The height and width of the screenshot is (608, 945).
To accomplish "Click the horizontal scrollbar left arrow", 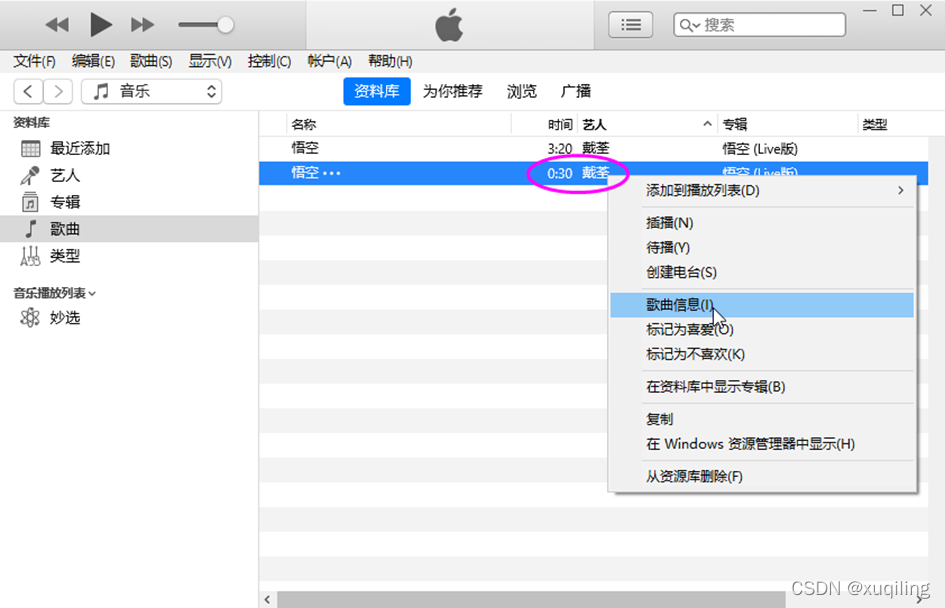I will [x=268, y=600].
